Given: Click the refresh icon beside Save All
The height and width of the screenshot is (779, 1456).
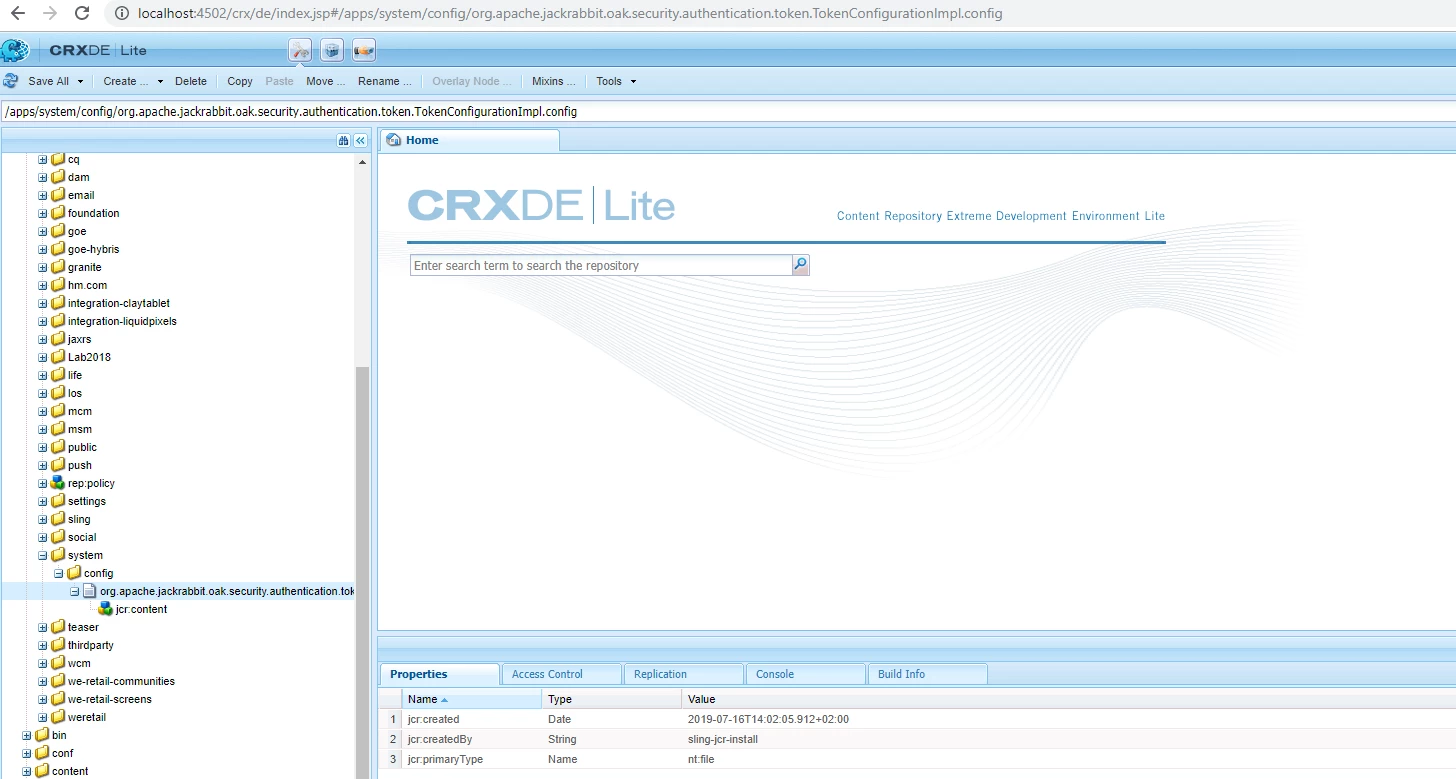Looking at the screenshot, I should pyautogui.click(x=11, y=81).
